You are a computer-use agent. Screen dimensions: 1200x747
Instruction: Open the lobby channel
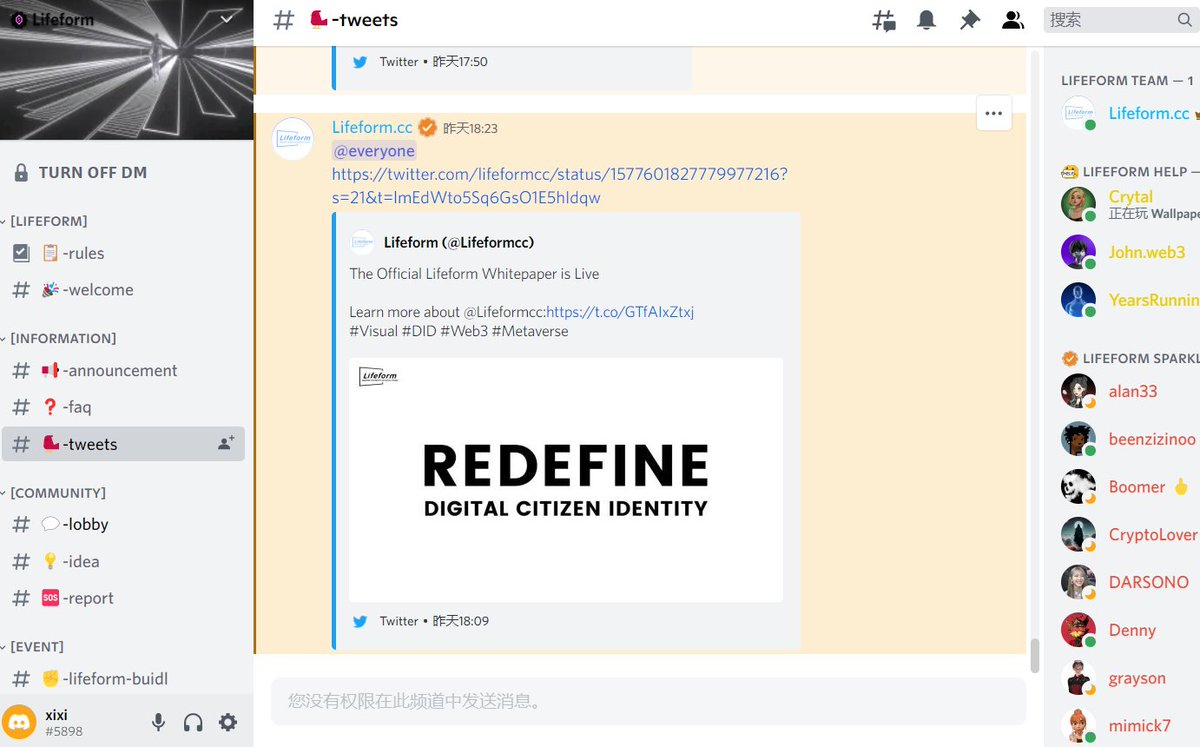(124, 524)
